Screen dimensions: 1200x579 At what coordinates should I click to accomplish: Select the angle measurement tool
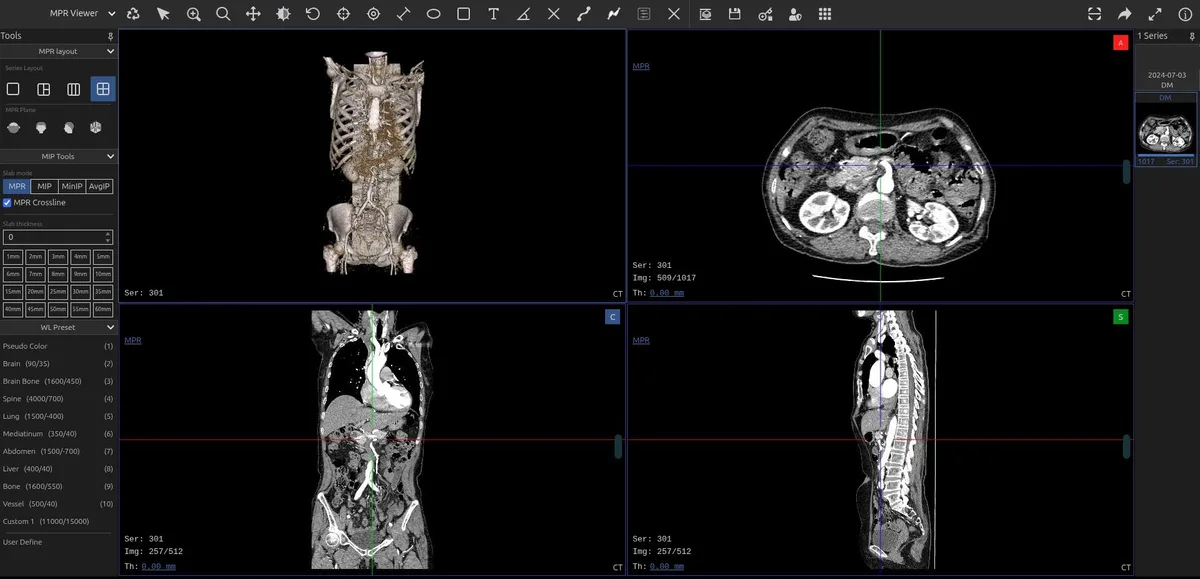pyautogui.click(x=523, y=14)
